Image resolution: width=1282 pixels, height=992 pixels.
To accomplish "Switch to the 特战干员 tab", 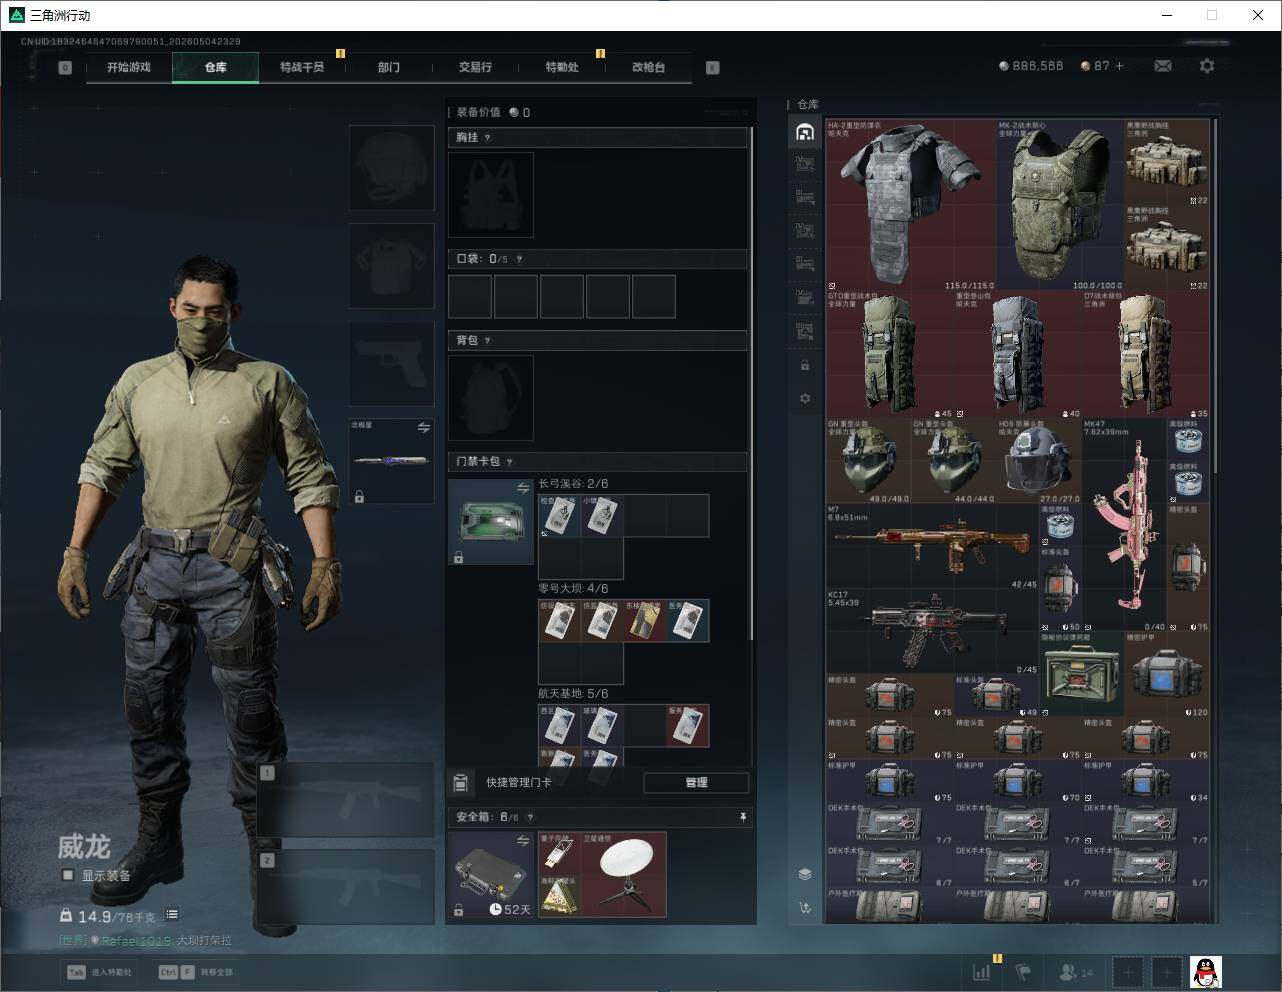I will pos(302,67).
